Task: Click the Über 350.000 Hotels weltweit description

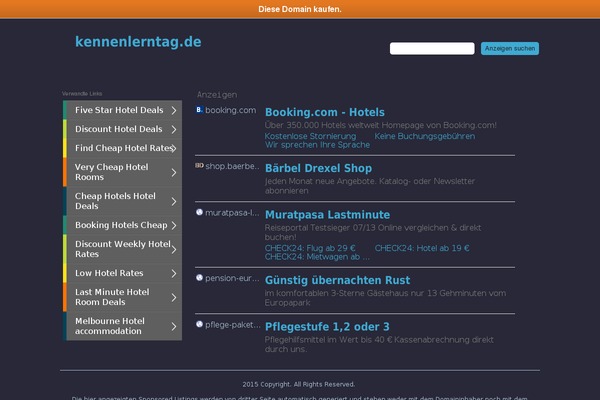Action: coord(381,125)
